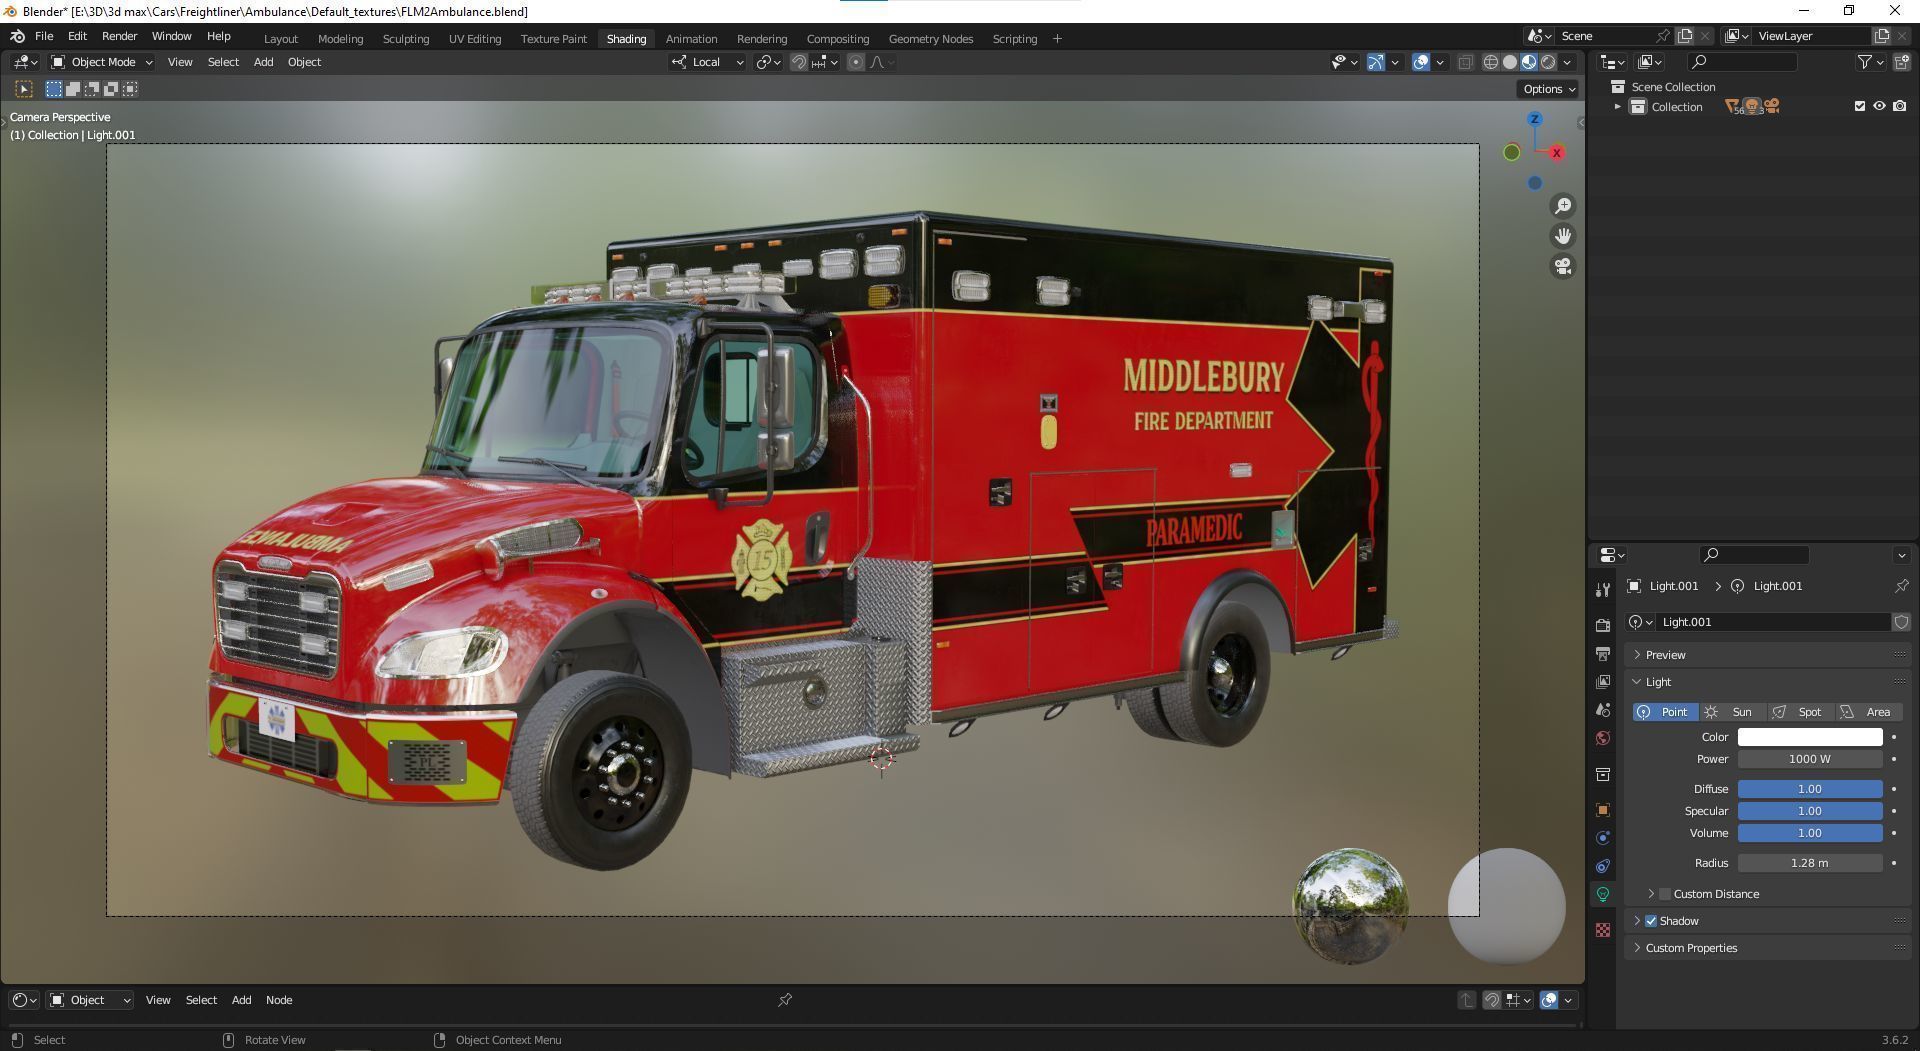Set light type to Spot
Screen dimensions: 1920x1051
(x=1800, y=712)
